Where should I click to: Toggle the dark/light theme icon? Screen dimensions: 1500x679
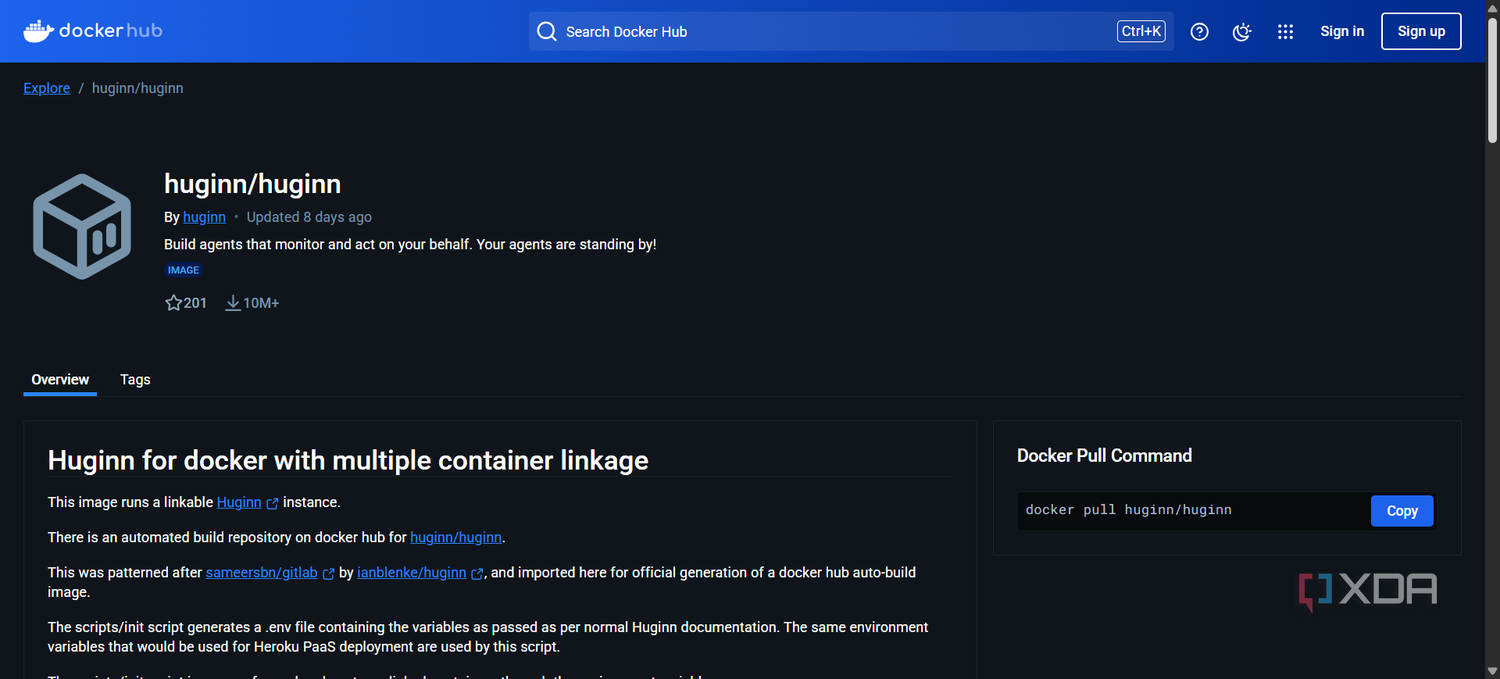click(1242, 32)
